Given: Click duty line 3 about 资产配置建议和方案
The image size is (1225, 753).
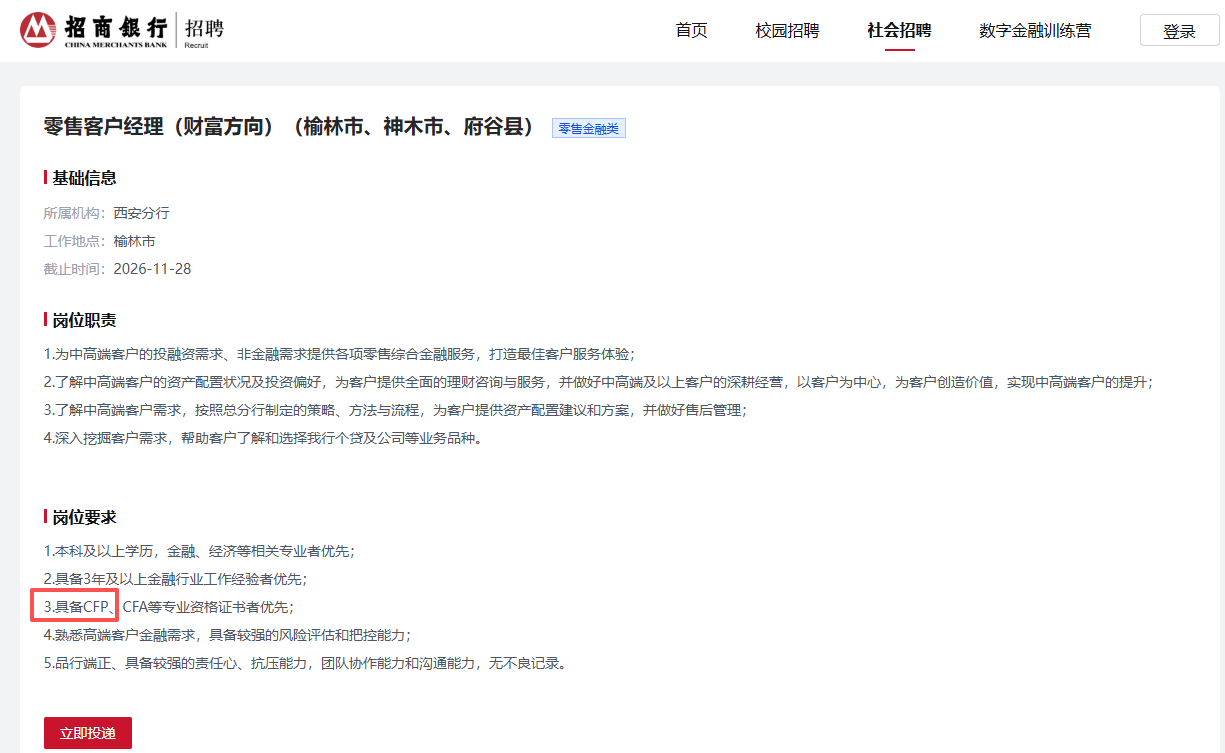Looking at the screenshot, I should [396, 410].
